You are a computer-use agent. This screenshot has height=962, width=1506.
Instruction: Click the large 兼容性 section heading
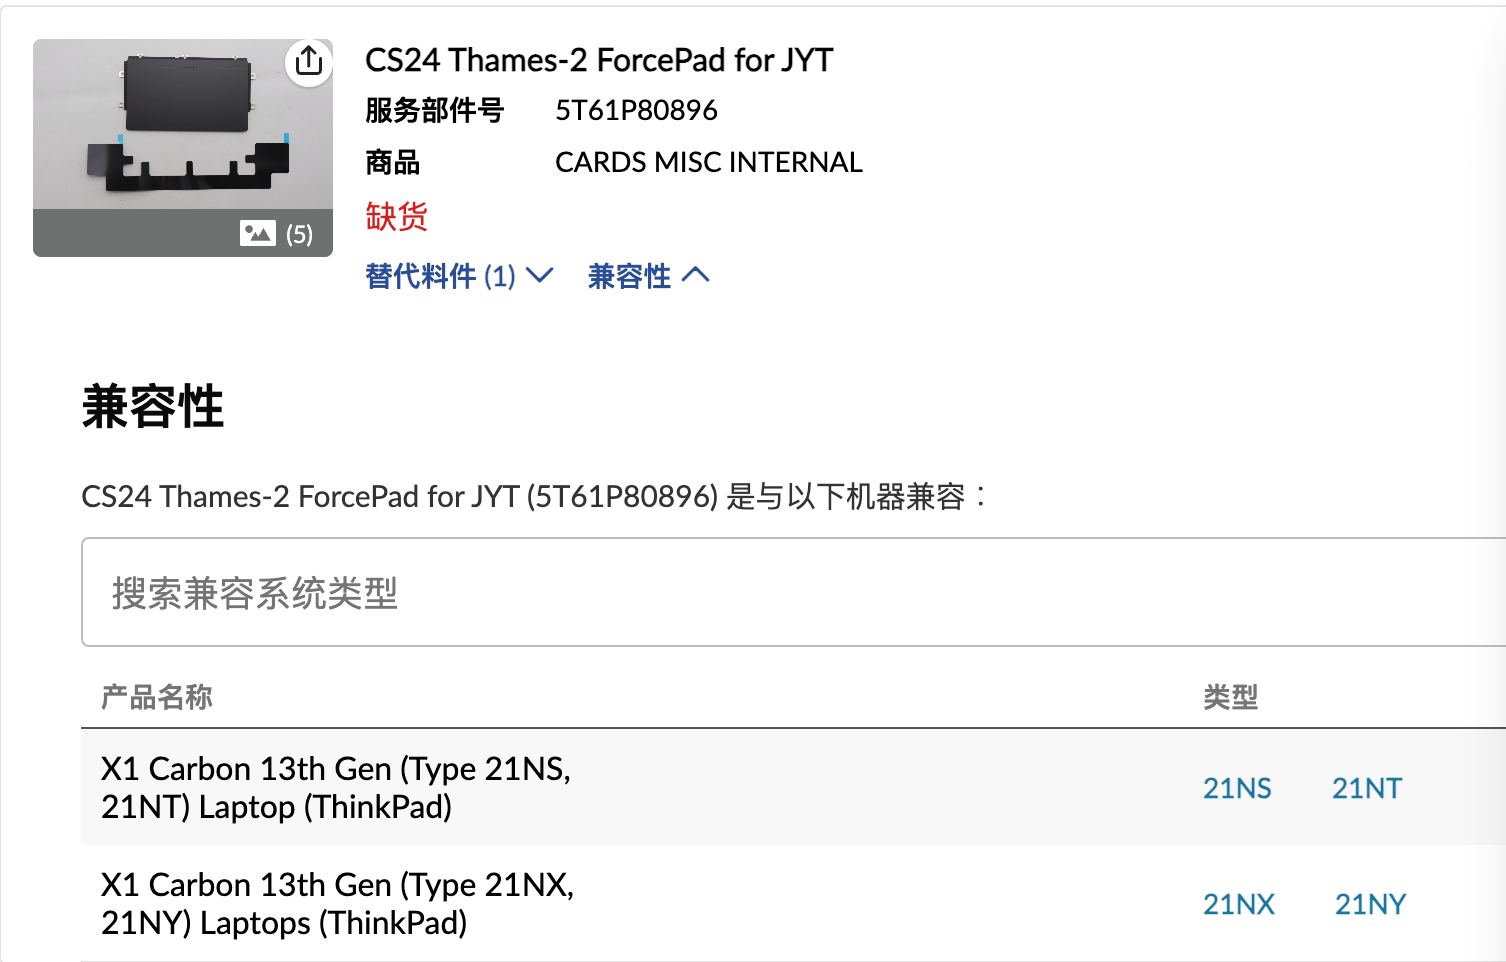153,407
